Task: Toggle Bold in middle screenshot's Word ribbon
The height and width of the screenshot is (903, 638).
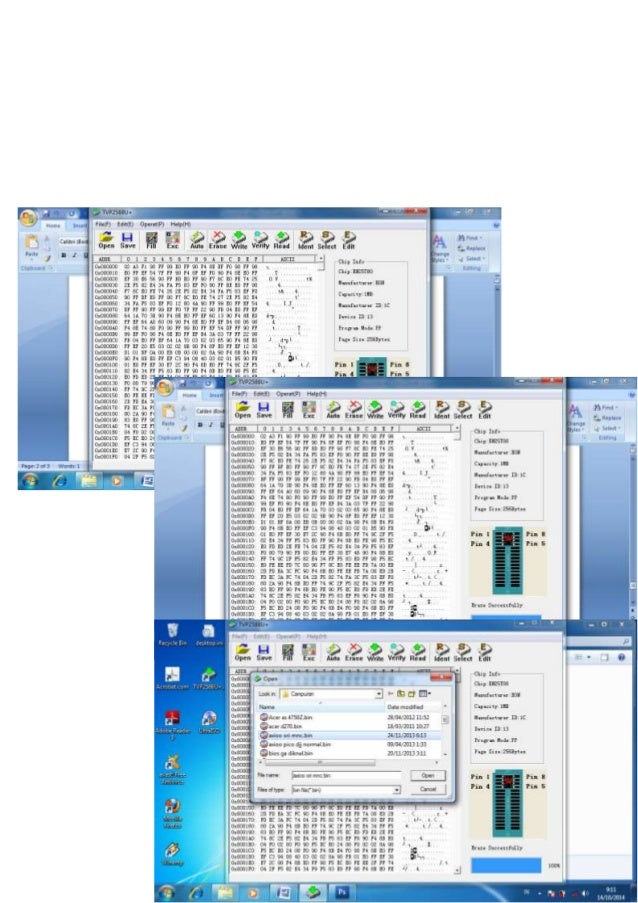Action: (200, 425)
